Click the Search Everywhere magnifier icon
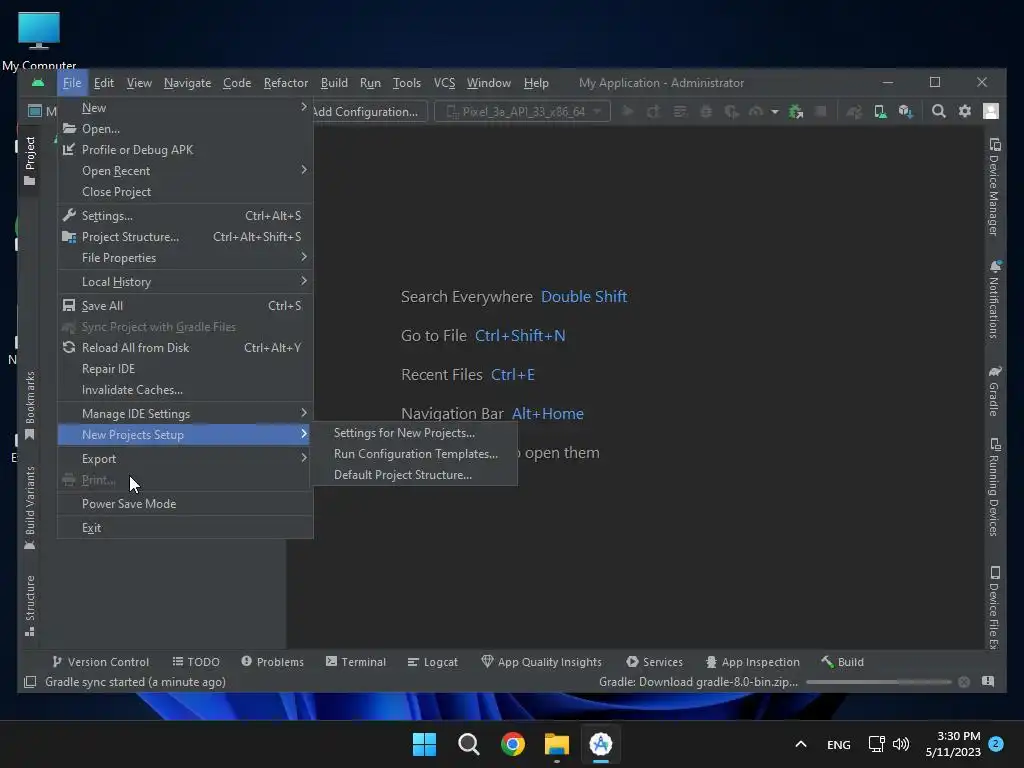1024x768 pixels. click(938, 112)
